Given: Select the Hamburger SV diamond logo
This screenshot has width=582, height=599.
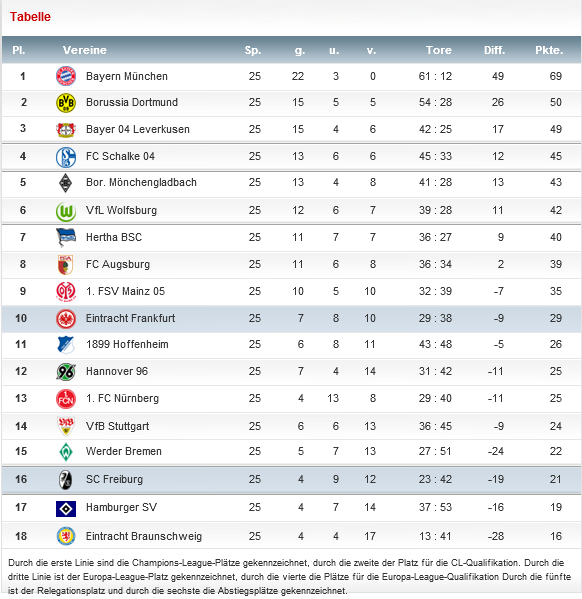Looking at the screenshot, I should [x=66, y=508].
